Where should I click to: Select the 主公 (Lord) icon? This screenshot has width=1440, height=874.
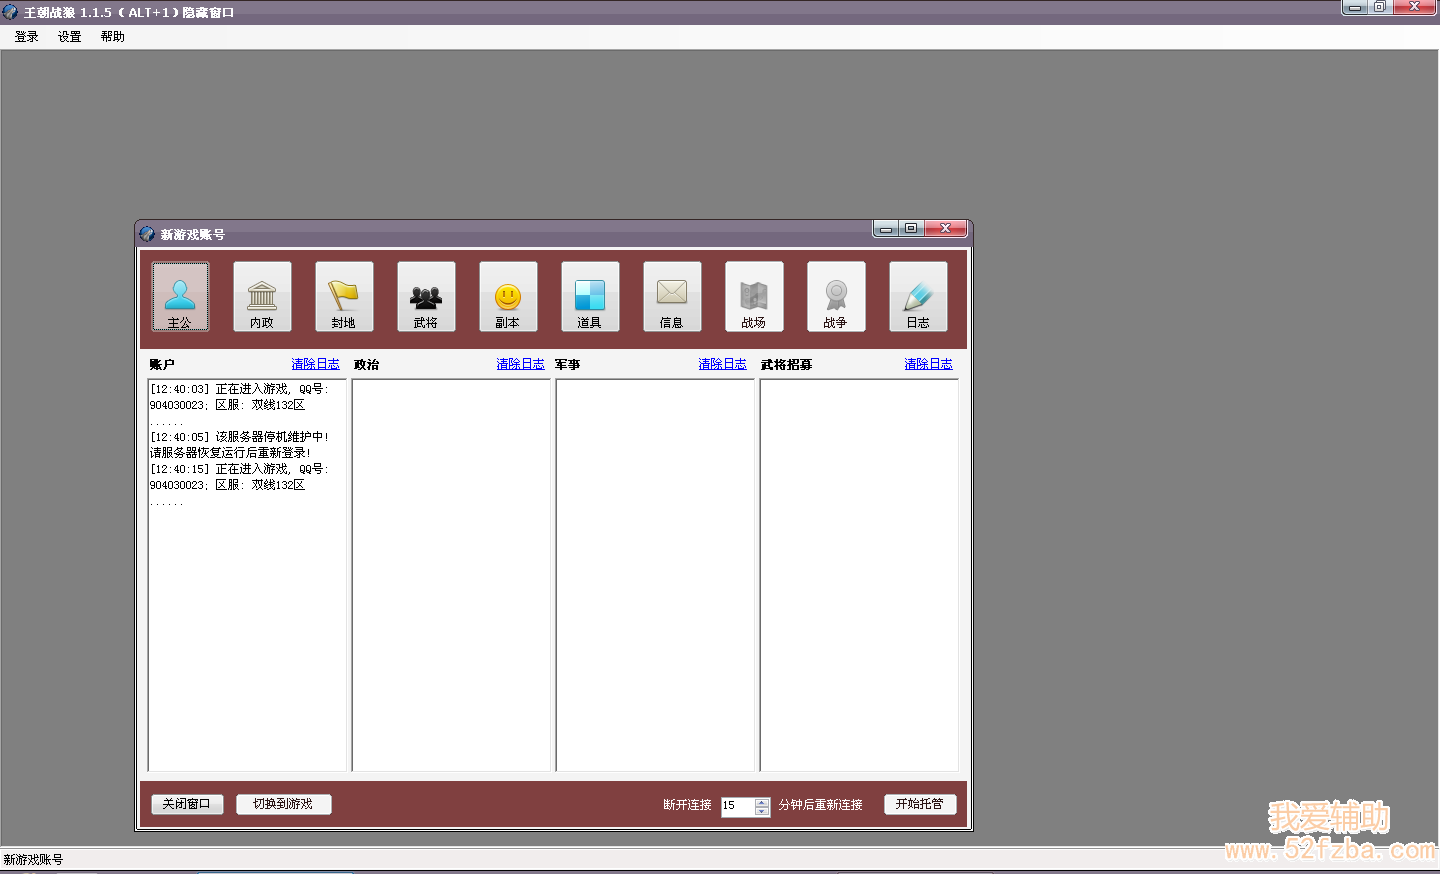180,296
